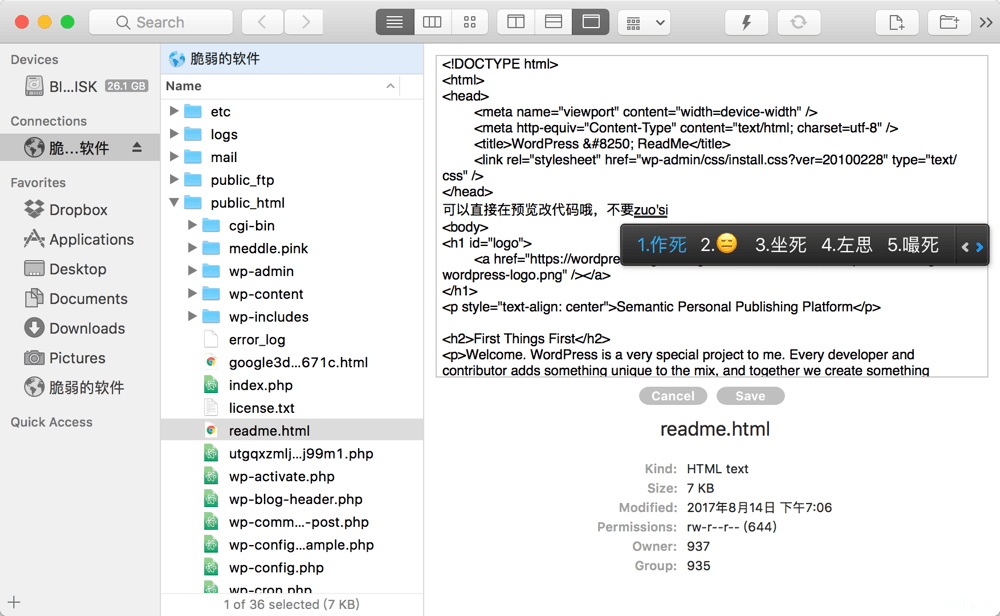Open Downloads in Favorites
The height and width of the screenshot is (616, 1000).
[x=80, y=328]
